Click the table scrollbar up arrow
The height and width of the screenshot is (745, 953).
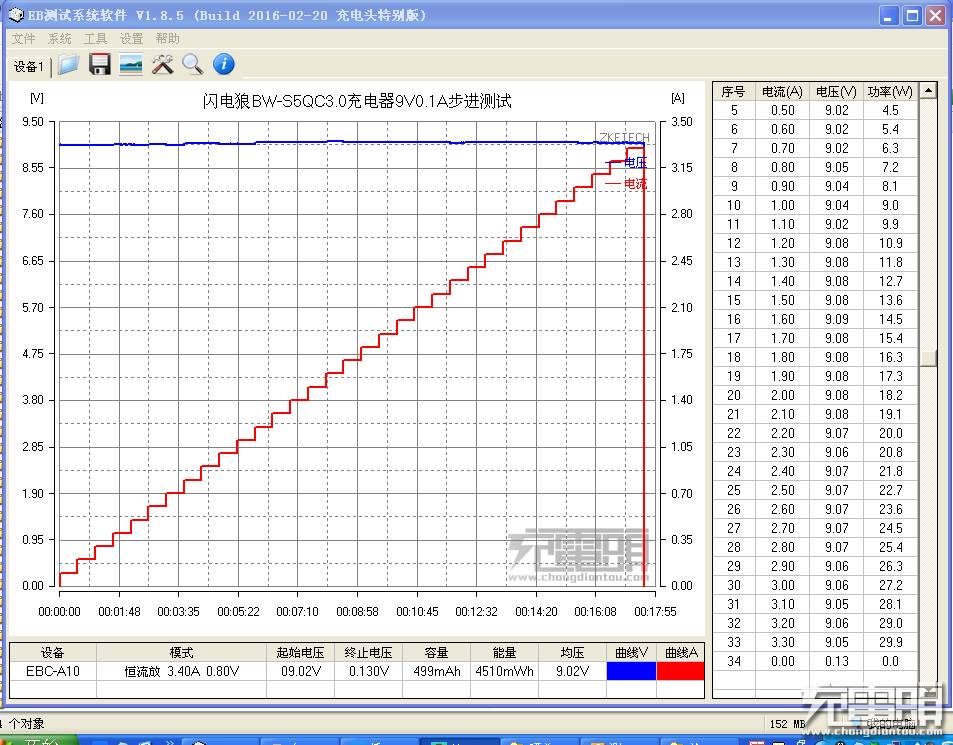pos(928,91)
